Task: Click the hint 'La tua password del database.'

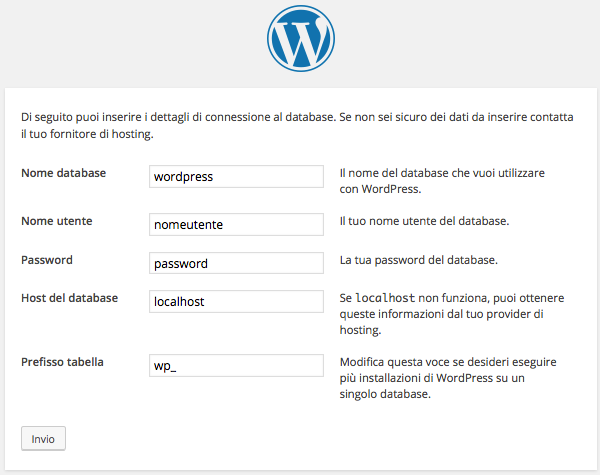Action: [x=419, y=260]
